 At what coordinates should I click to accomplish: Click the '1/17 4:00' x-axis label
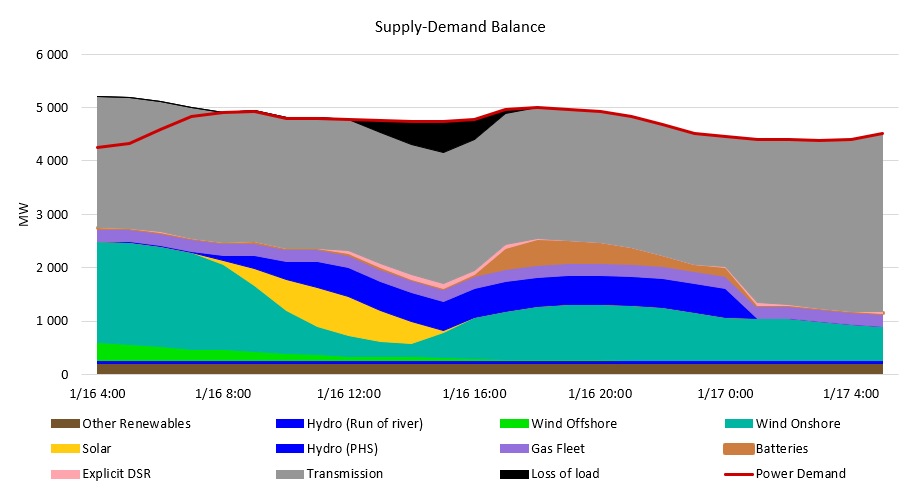click(x=851, y=394)
